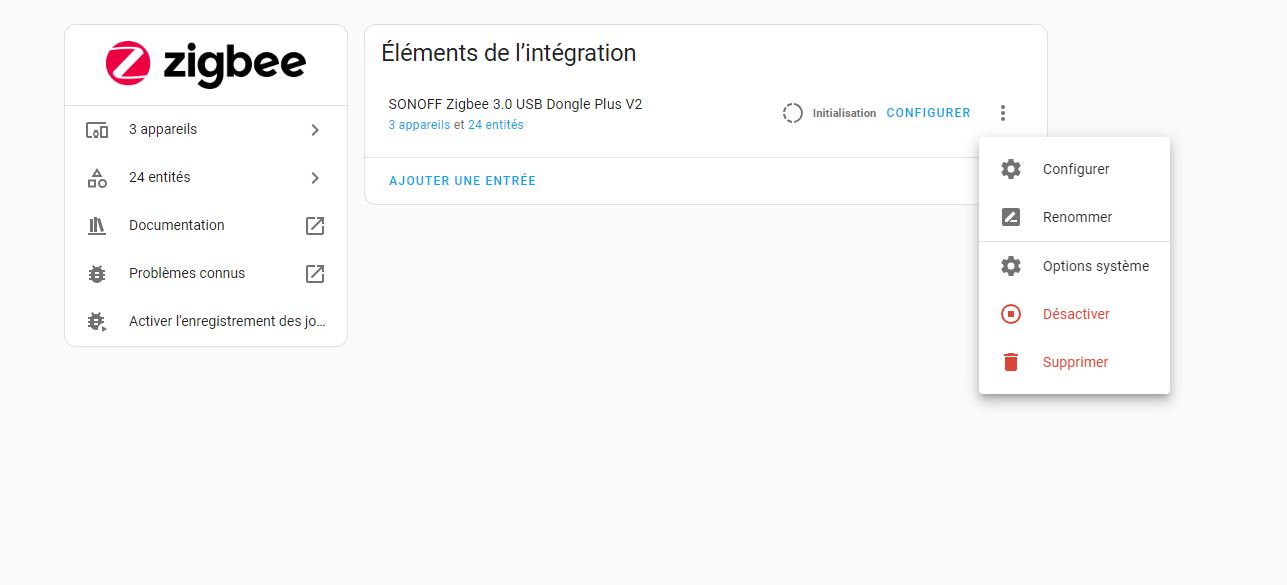This screenshot has width=1287, height=585.
Task: Open the blue 24 entités link
Action: [x=496, y=125]
